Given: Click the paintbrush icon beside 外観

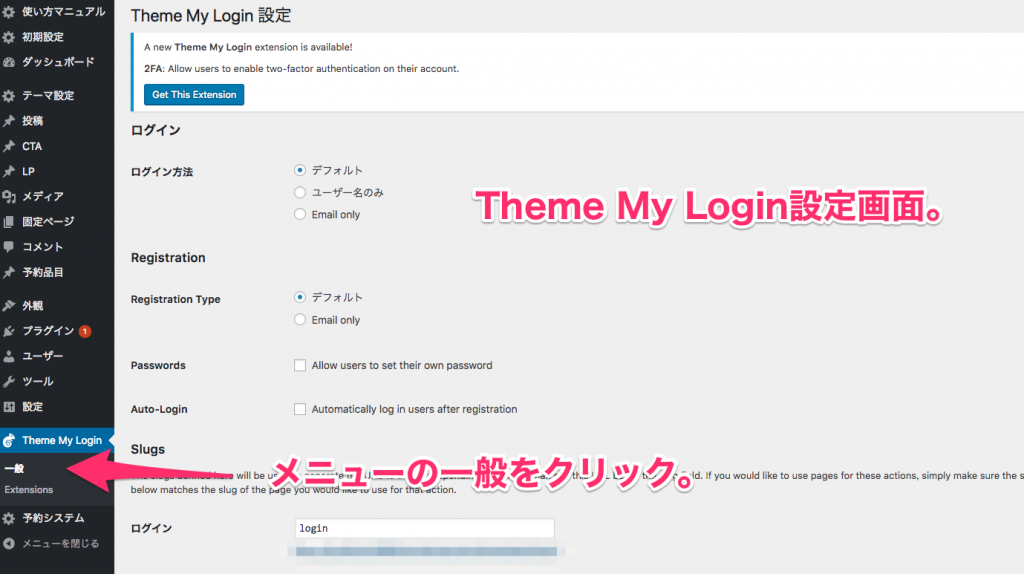Looking at the screenshot, I should coord(8,306).
